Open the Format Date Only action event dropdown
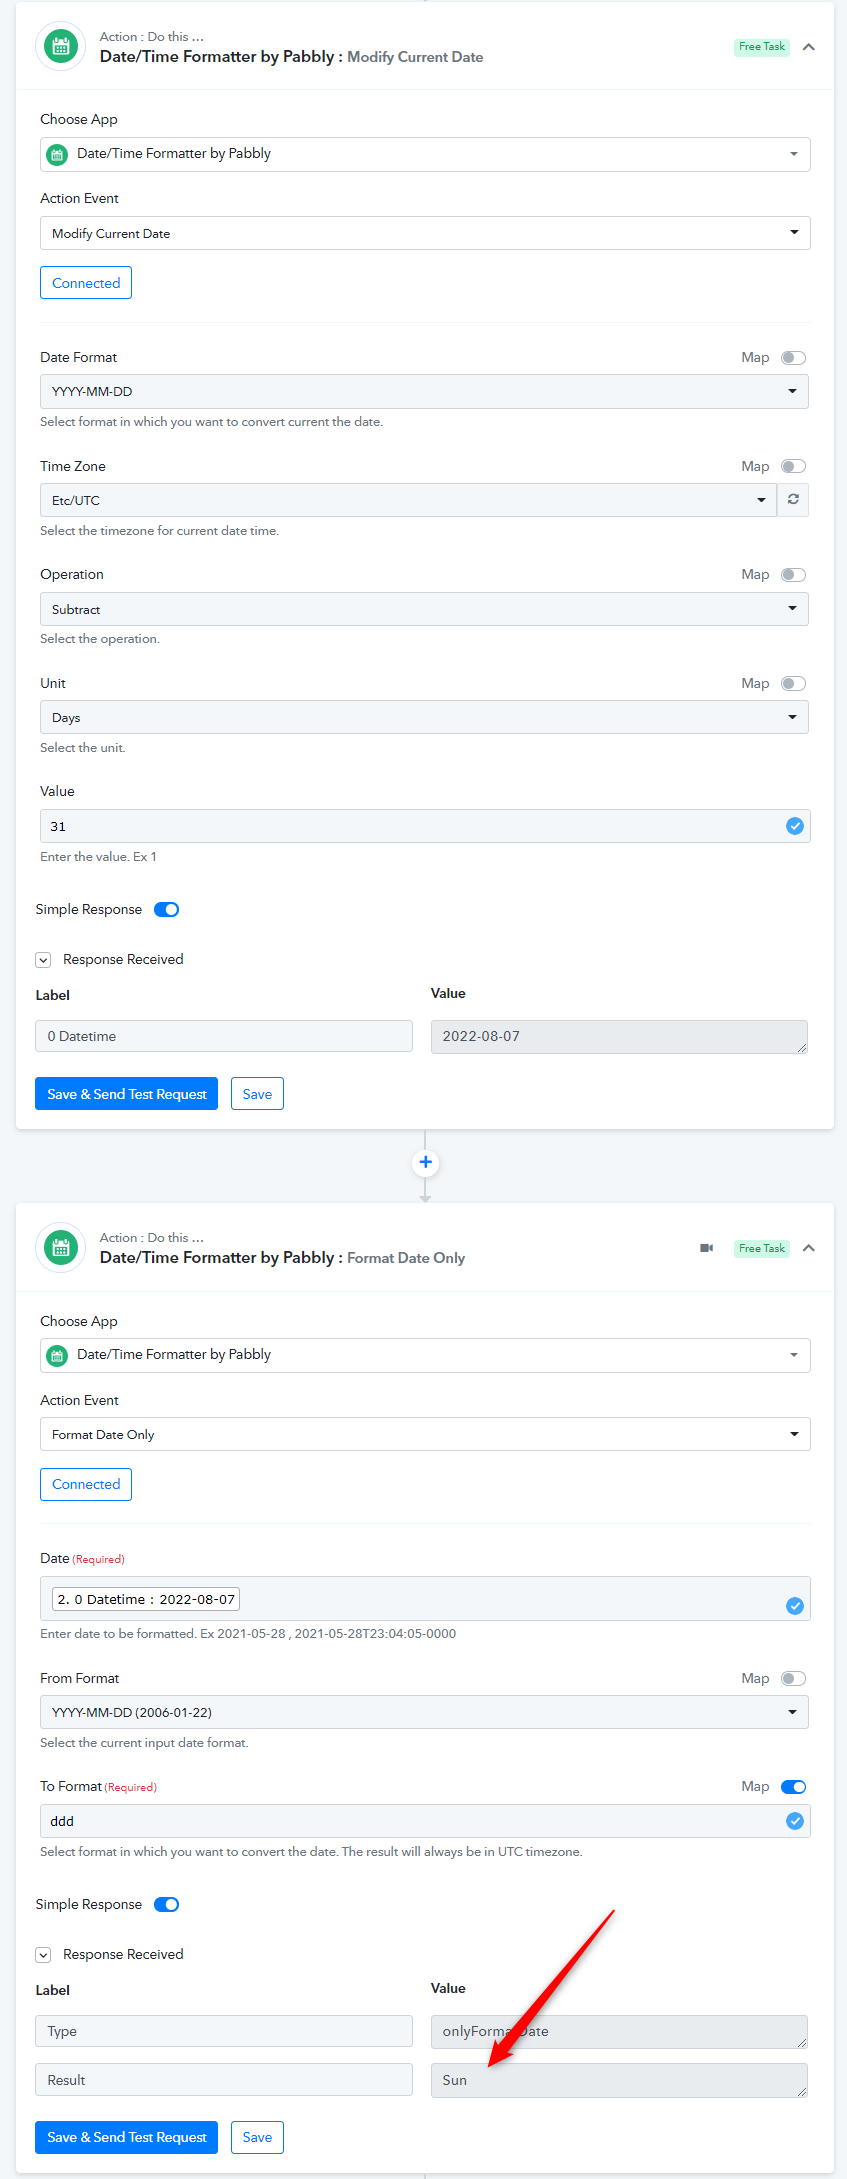This screenshot has height=2179, width=847. (425, 1434)
